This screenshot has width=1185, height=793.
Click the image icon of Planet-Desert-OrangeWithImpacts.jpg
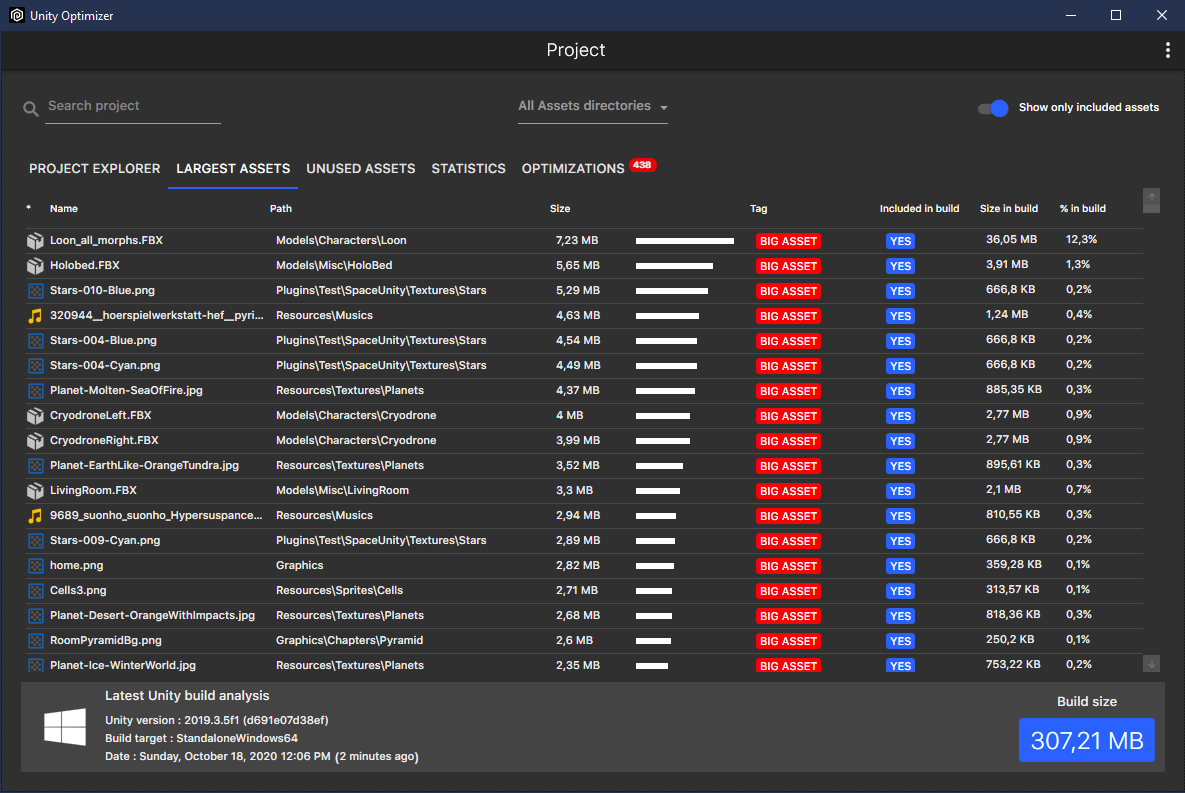point(35,615)
